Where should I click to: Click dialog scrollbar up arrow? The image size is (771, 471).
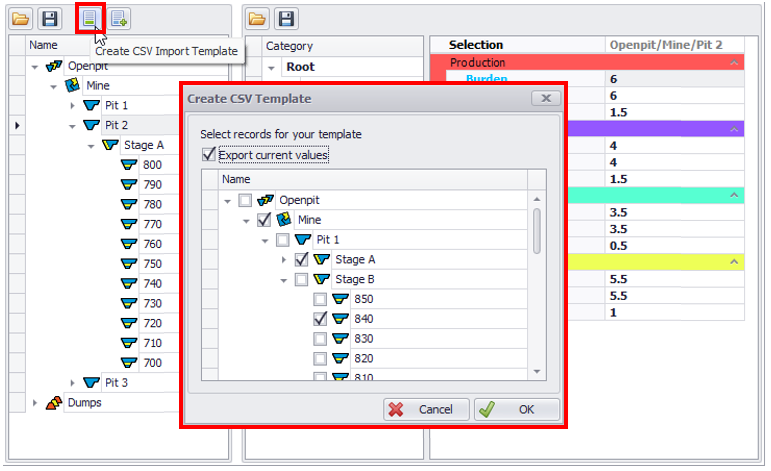[x=536, y=199]
